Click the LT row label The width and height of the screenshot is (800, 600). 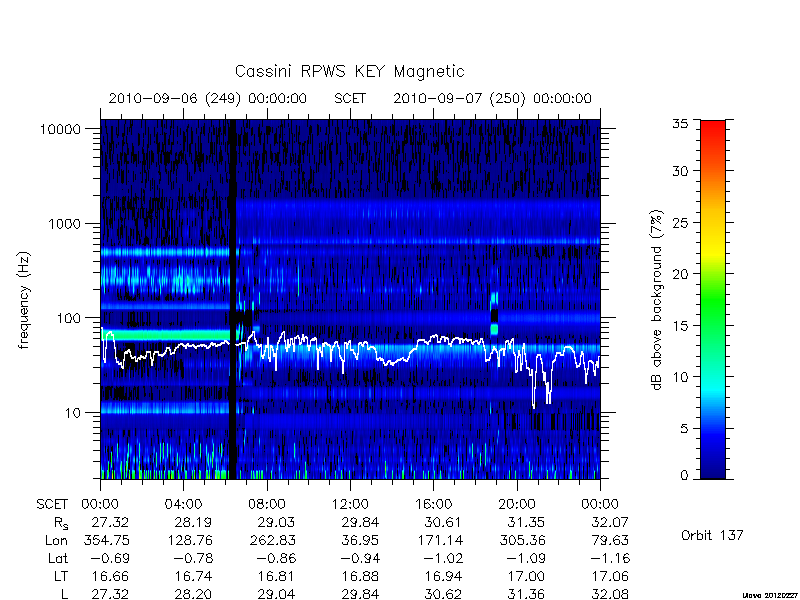point(61,577)
